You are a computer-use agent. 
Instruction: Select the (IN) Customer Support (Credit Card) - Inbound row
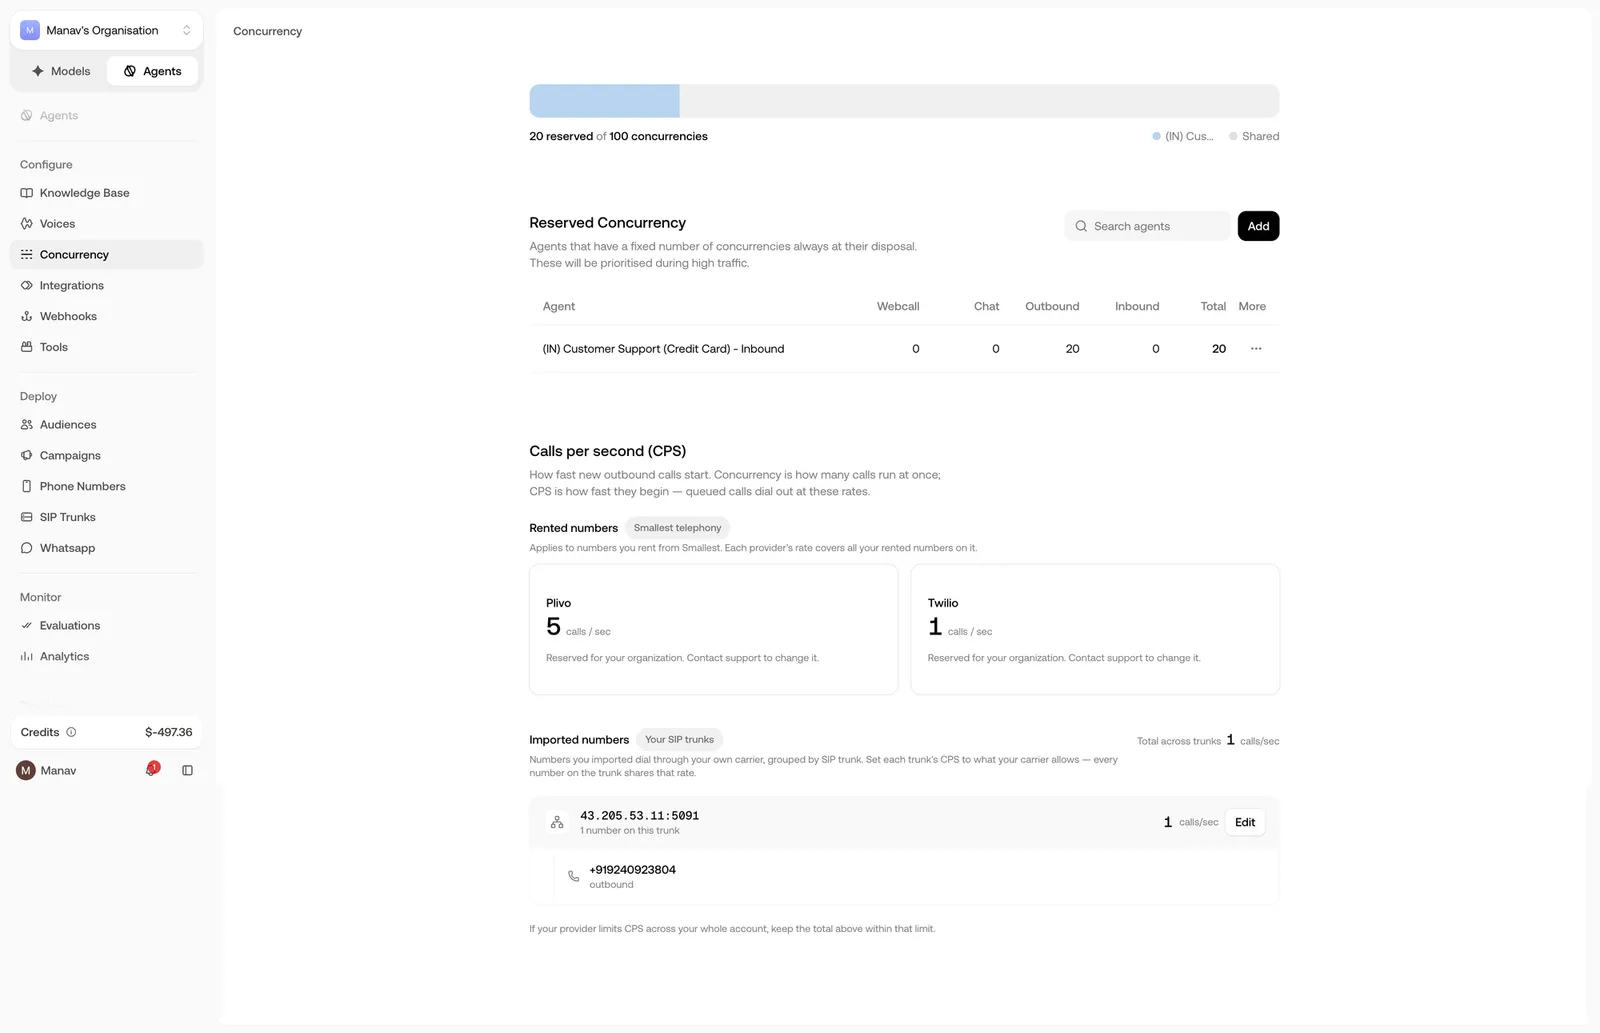coord(904,349)
